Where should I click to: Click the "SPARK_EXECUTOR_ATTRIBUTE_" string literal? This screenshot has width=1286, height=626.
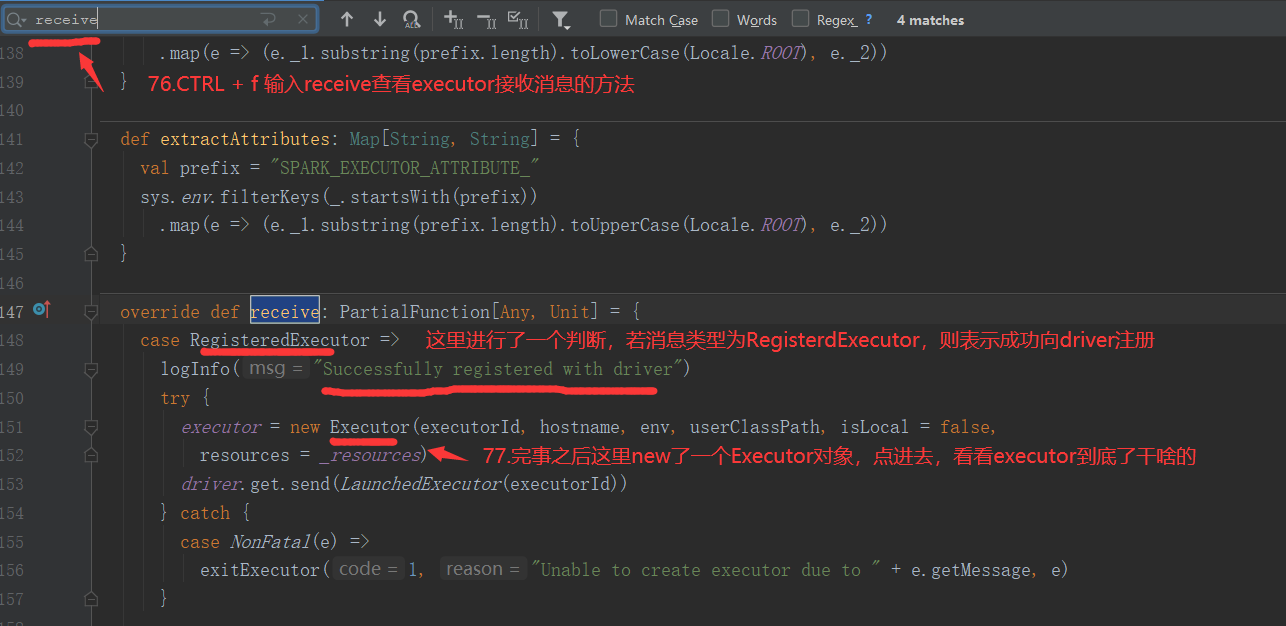click(x=405, y=168)
